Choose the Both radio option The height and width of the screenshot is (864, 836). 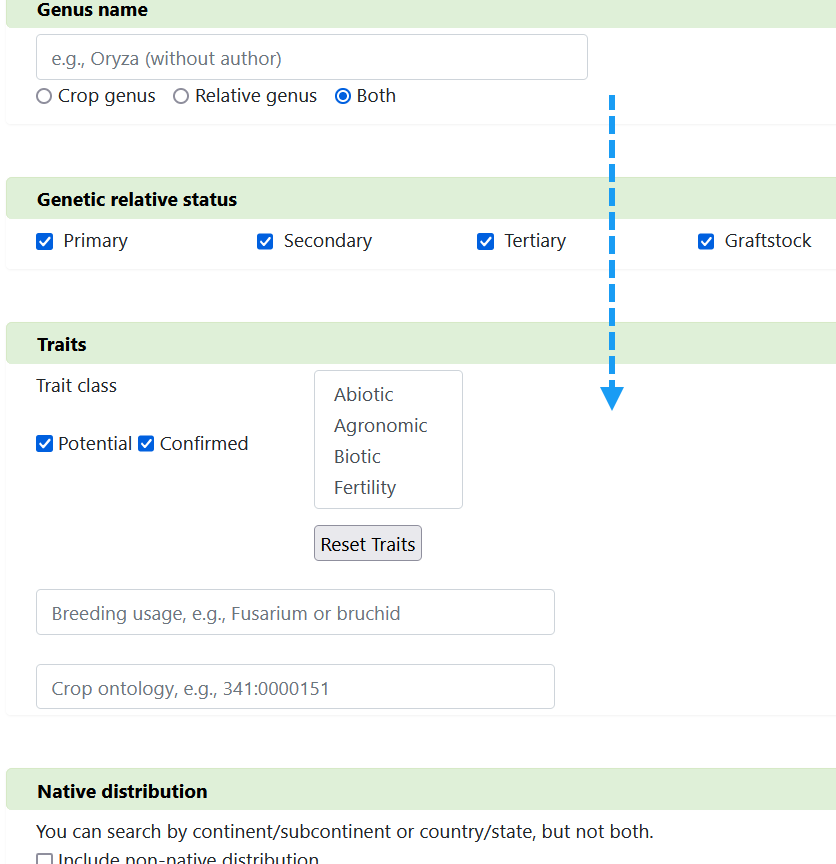pos(343,96)
